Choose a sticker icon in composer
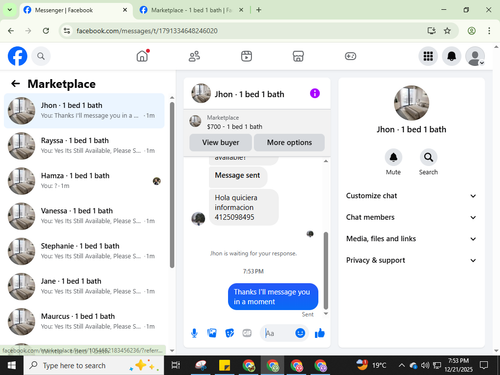 (x=229, y=333)
